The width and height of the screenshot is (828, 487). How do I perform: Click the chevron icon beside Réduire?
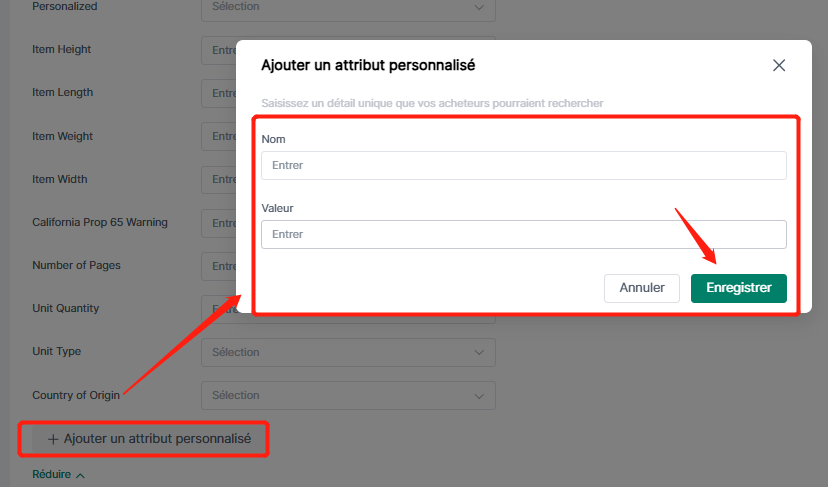(x=80, y=475)
